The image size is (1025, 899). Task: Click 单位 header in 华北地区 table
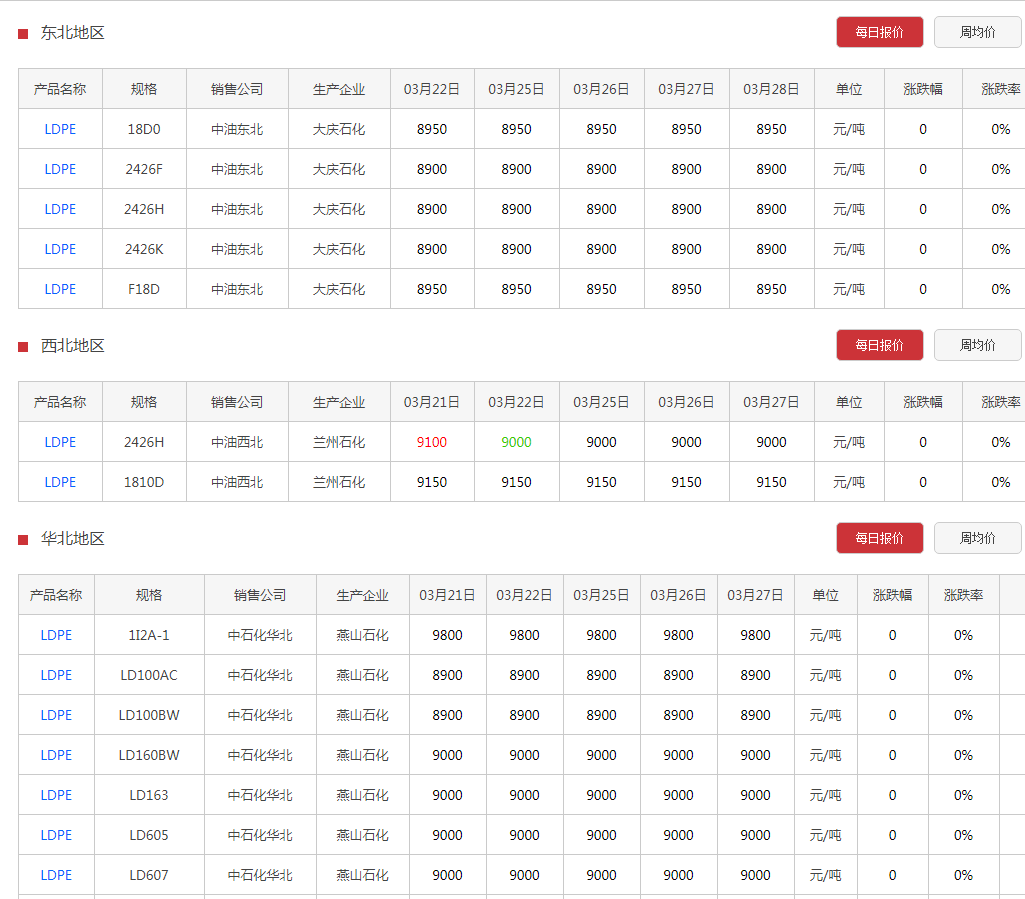(826, 595)
